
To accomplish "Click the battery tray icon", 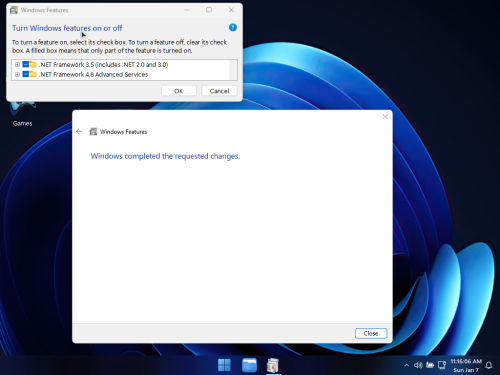I will (x=430, y=365).
